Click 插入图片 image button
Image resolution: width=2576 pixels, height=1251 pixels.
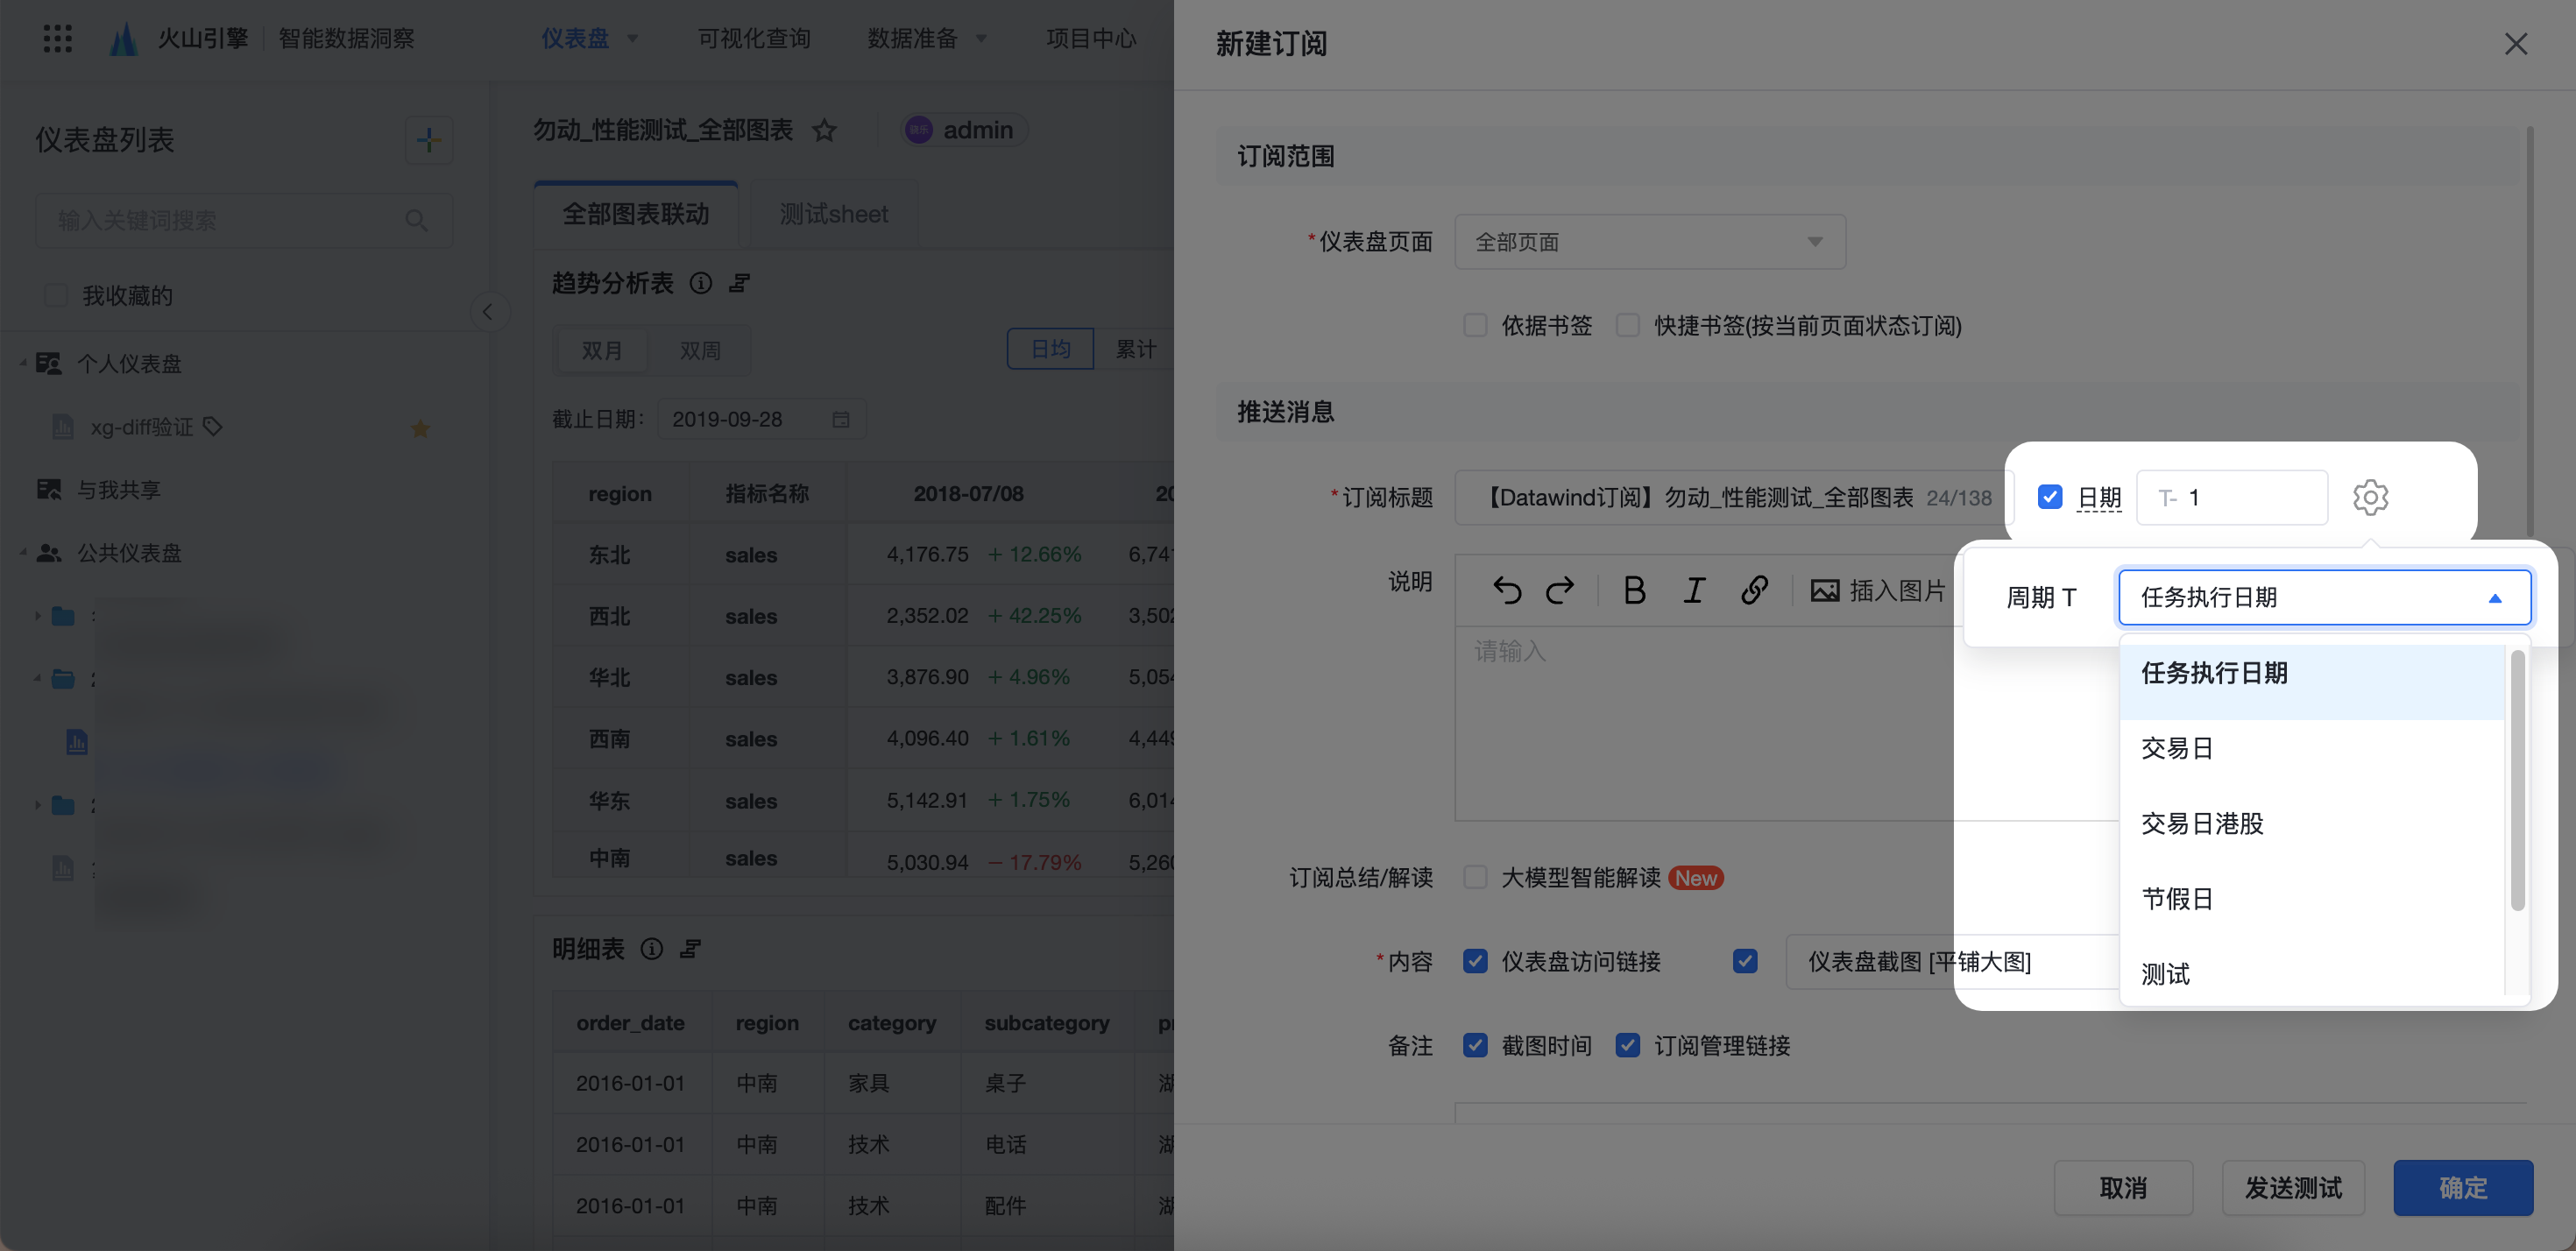point(1878,590)
